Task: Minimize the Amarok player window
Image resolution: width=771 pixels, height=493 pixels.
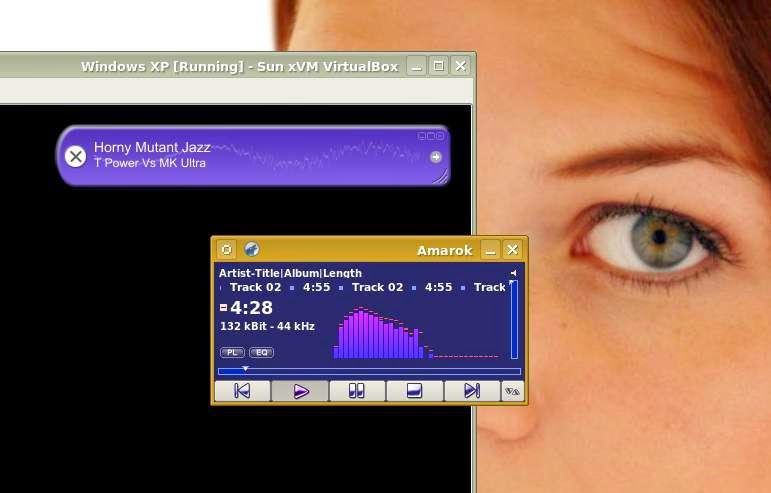Action: coord(490,249)
